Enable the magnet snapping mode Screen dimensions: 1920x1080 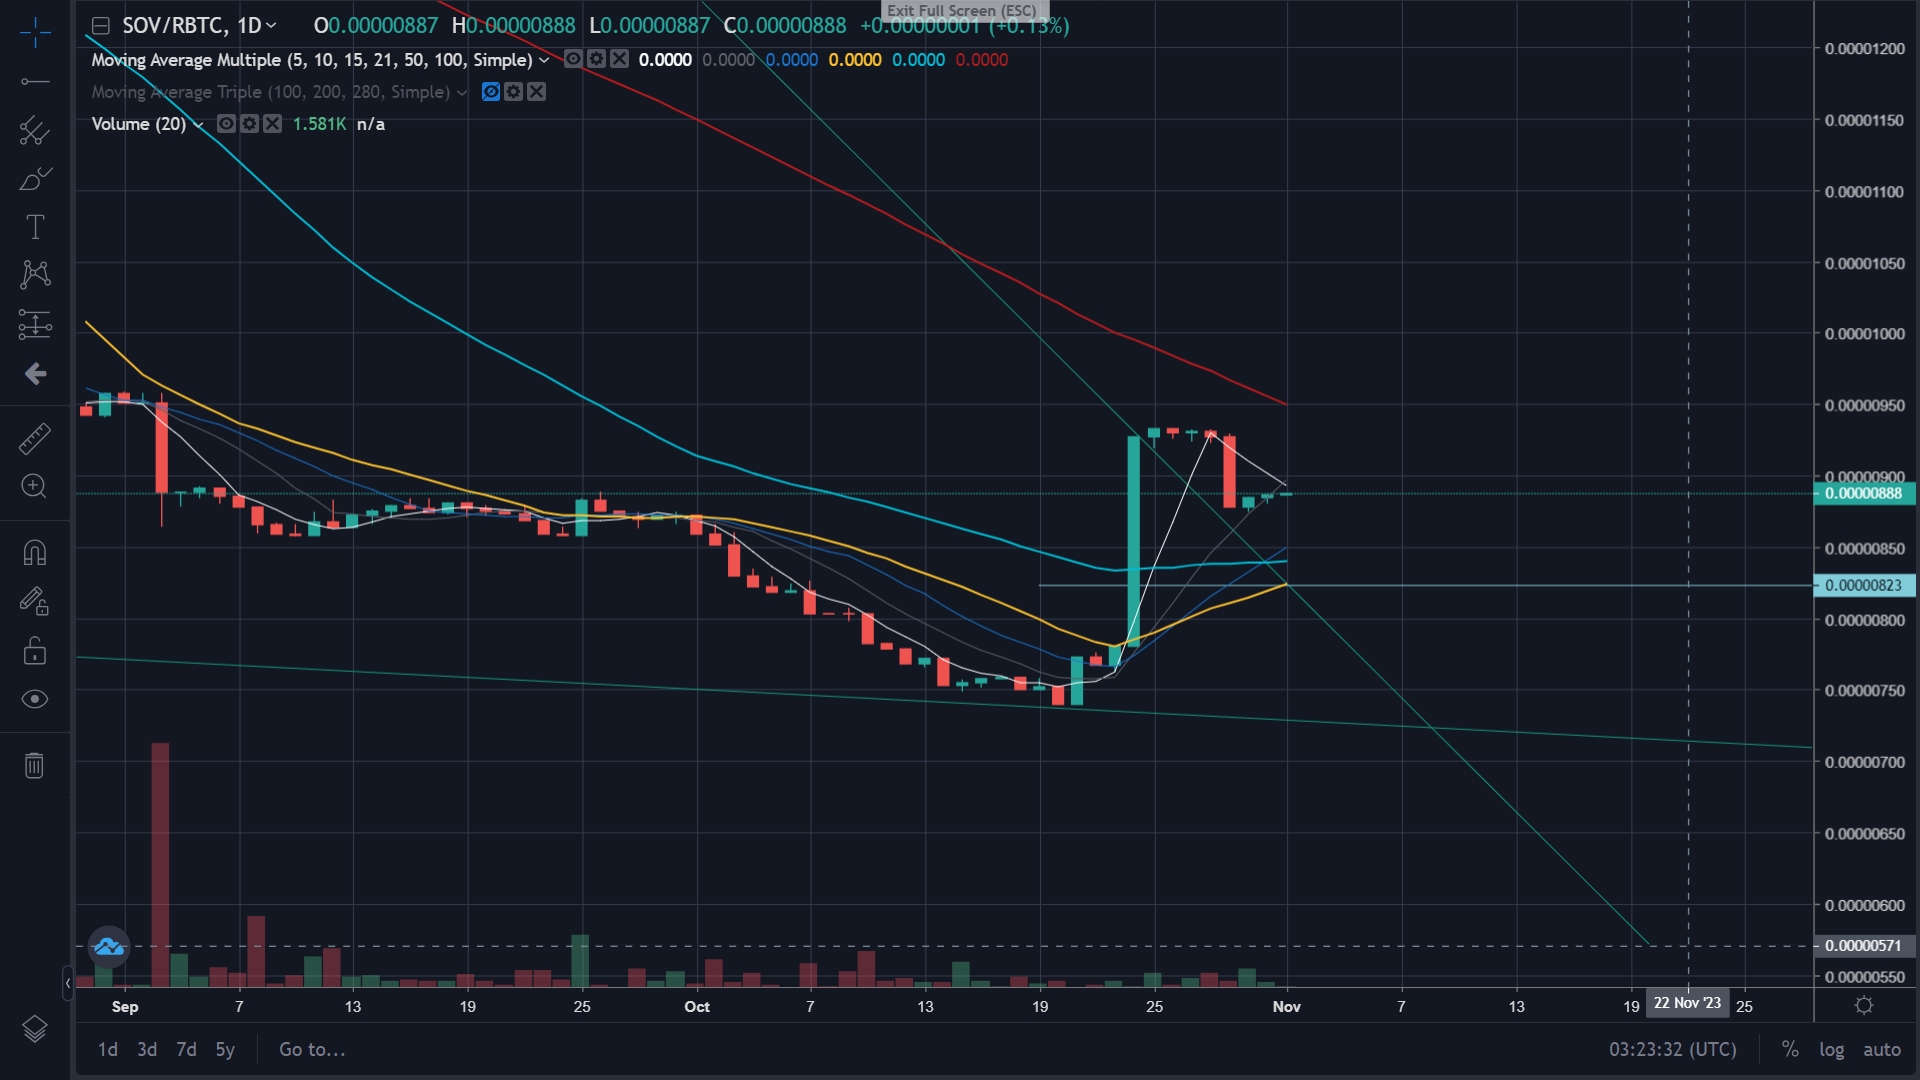tap(35, 552)
